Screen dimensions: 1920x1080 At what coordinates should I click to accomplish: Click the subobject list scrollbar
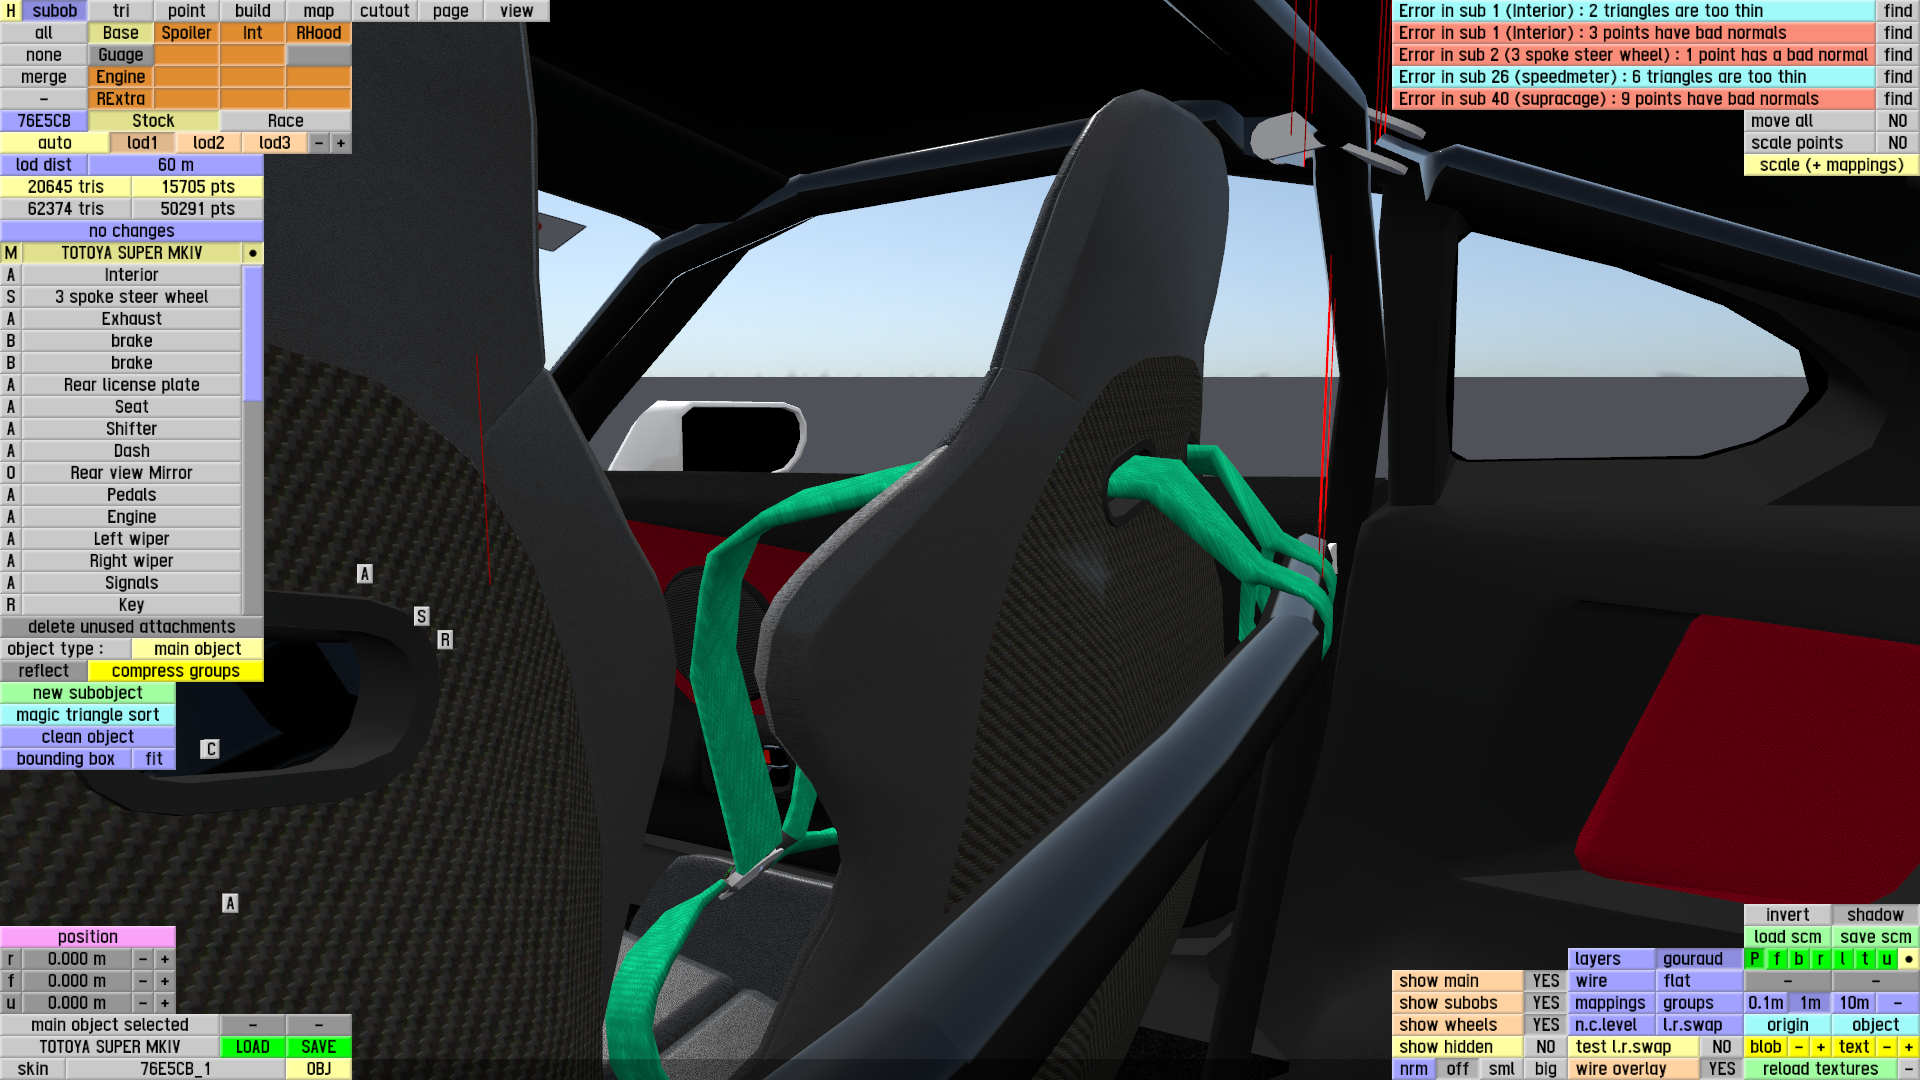253,335
